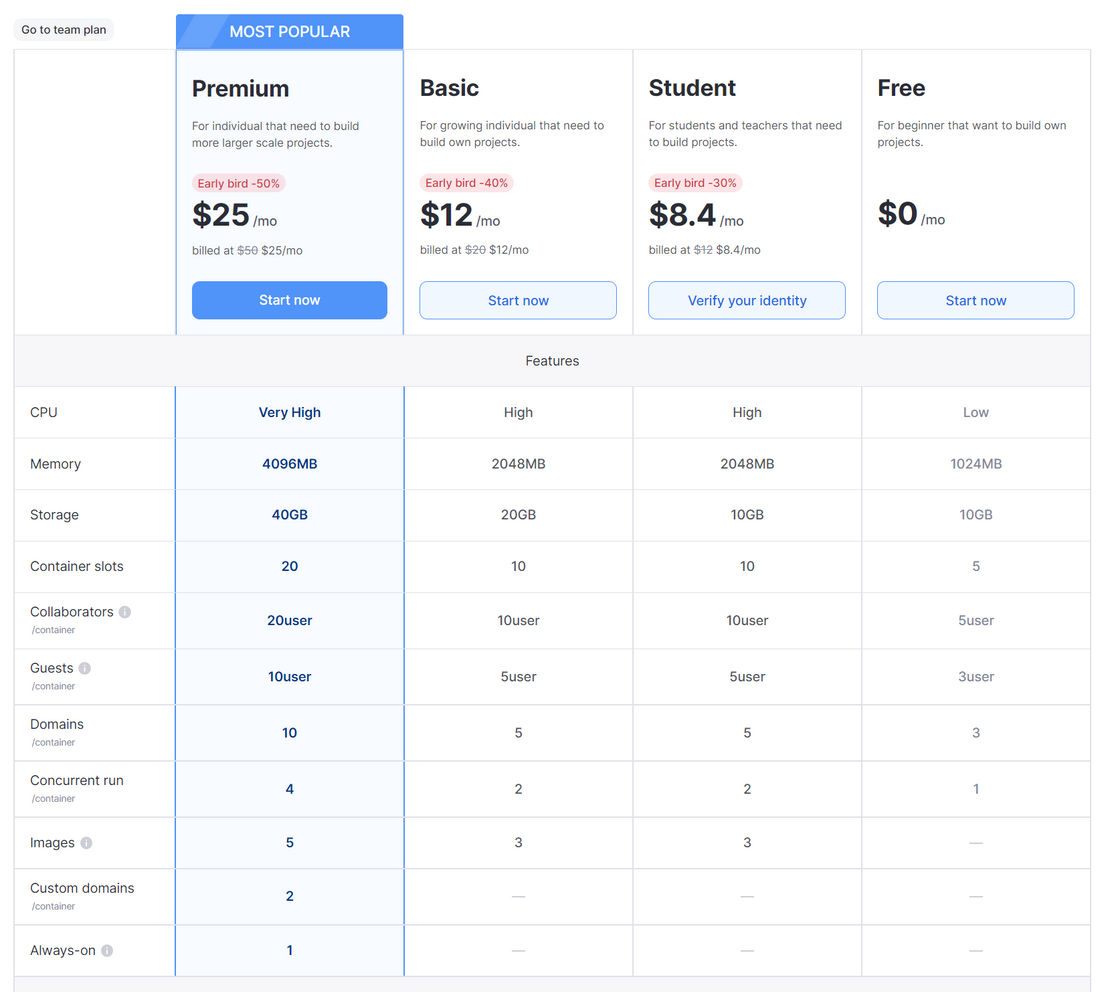Click the Free plan 5user collaborators value
This screenshot has width=1108, height=992.
[x=976, y=620]
